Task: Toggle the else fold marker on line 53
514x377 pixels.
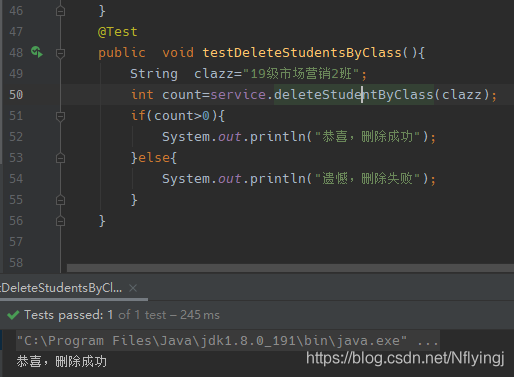Action: 60,158
